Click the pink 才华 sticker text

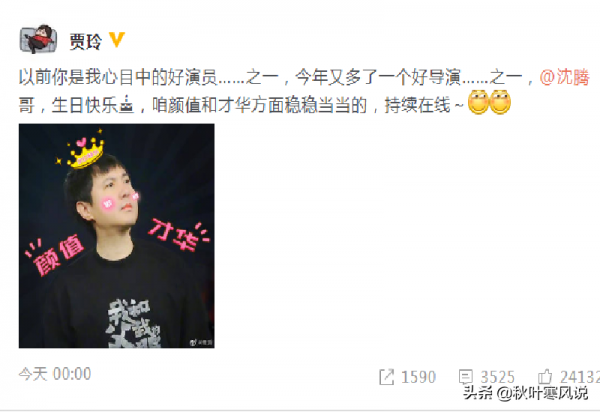point(176,234)
